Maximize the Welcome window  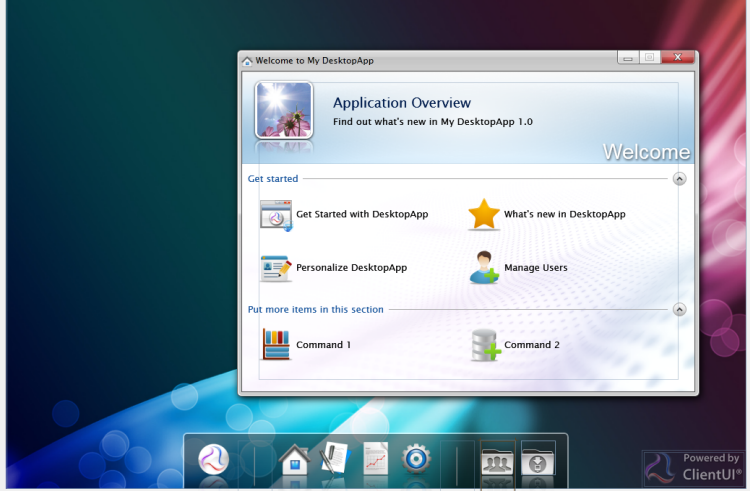(x=650, y=57)
